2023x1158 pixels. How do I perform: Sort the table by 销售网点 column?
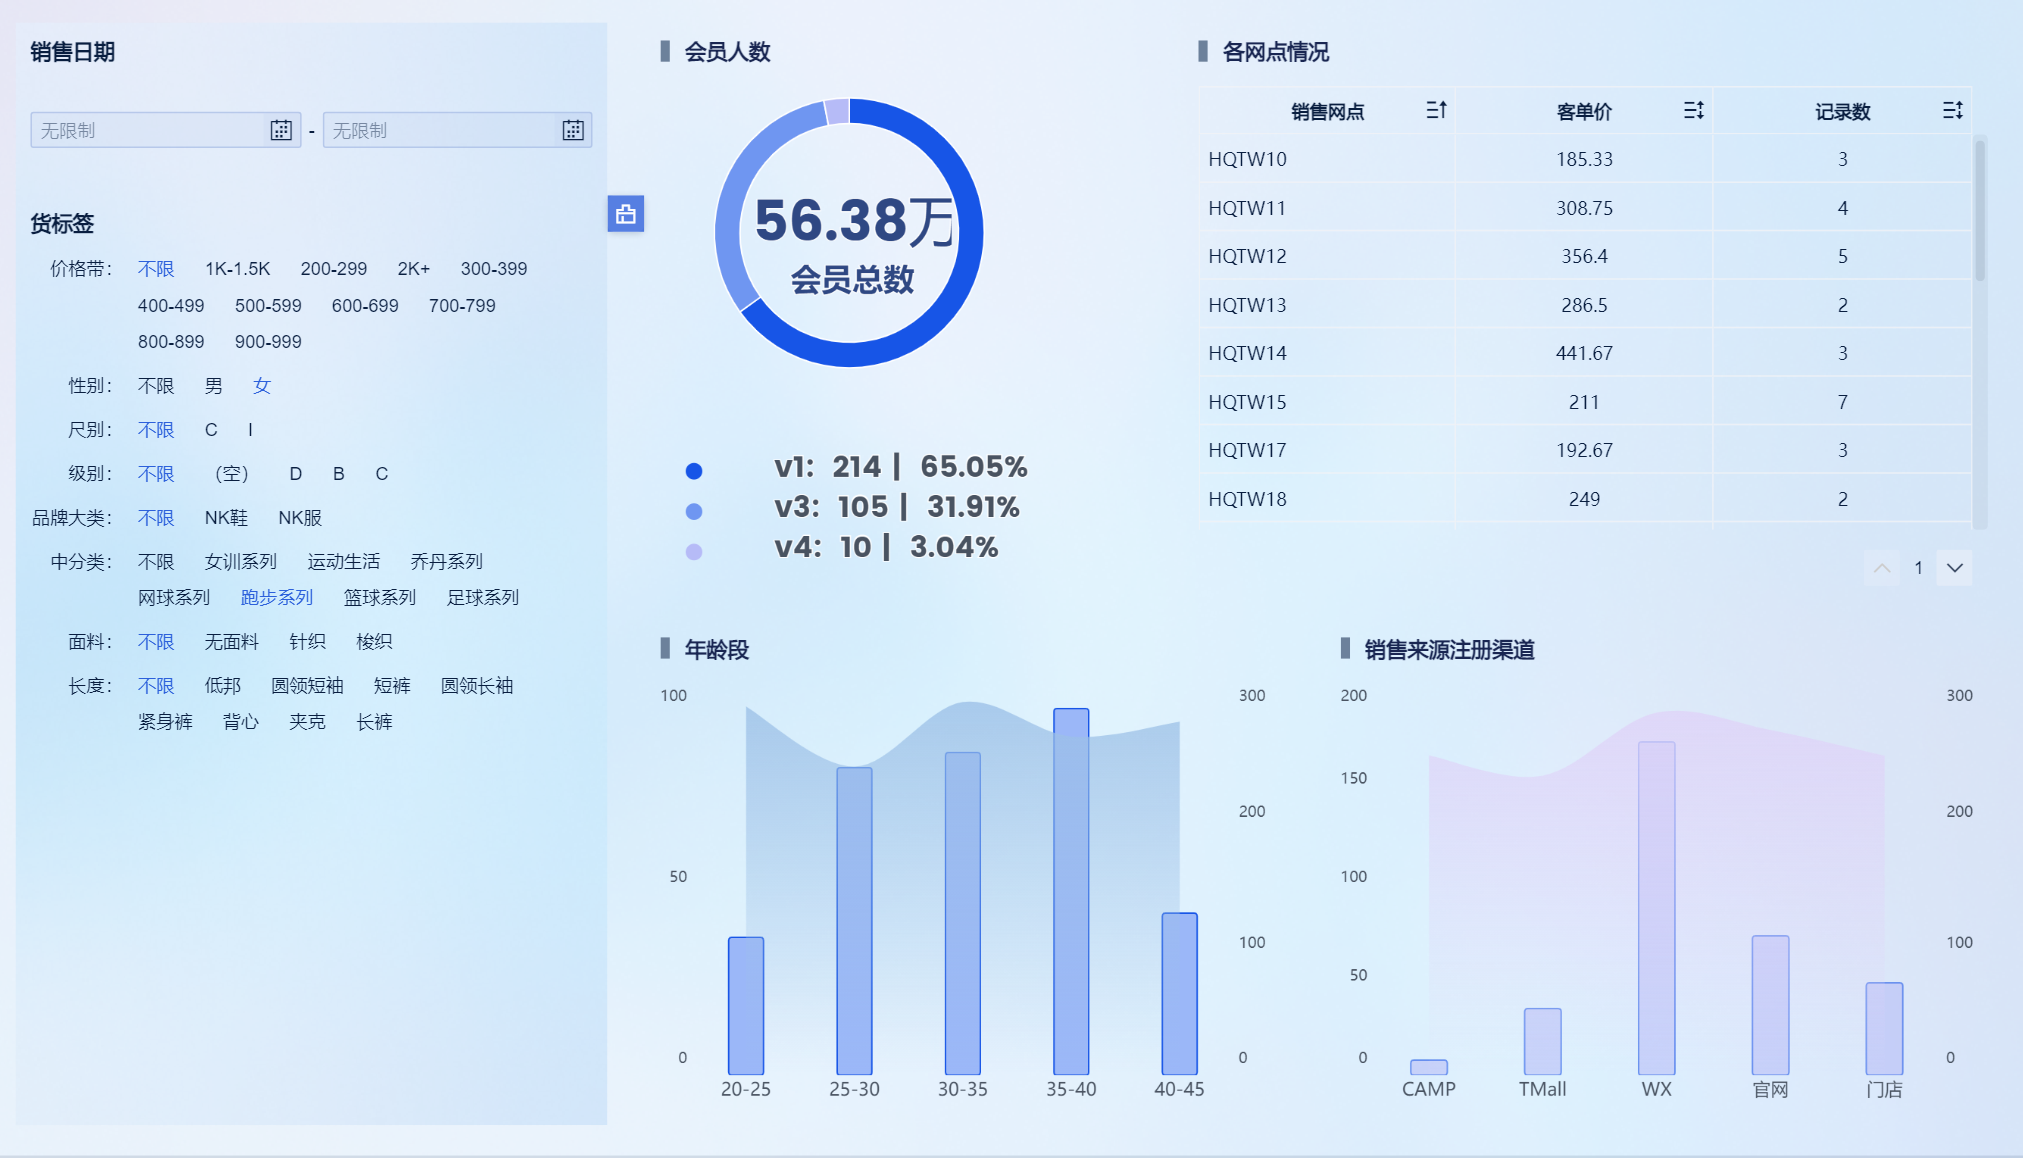point(1436,110)
